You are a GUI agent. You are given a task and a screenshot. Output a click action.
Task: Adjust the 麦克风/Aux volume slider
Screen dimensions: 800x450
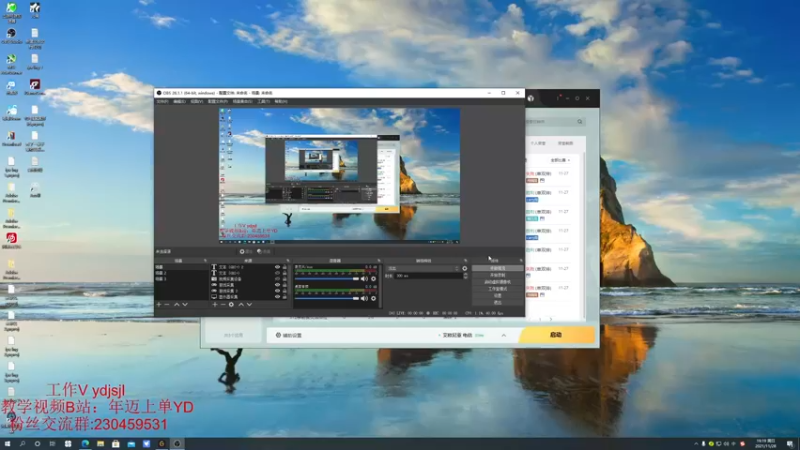coord(327,279)
